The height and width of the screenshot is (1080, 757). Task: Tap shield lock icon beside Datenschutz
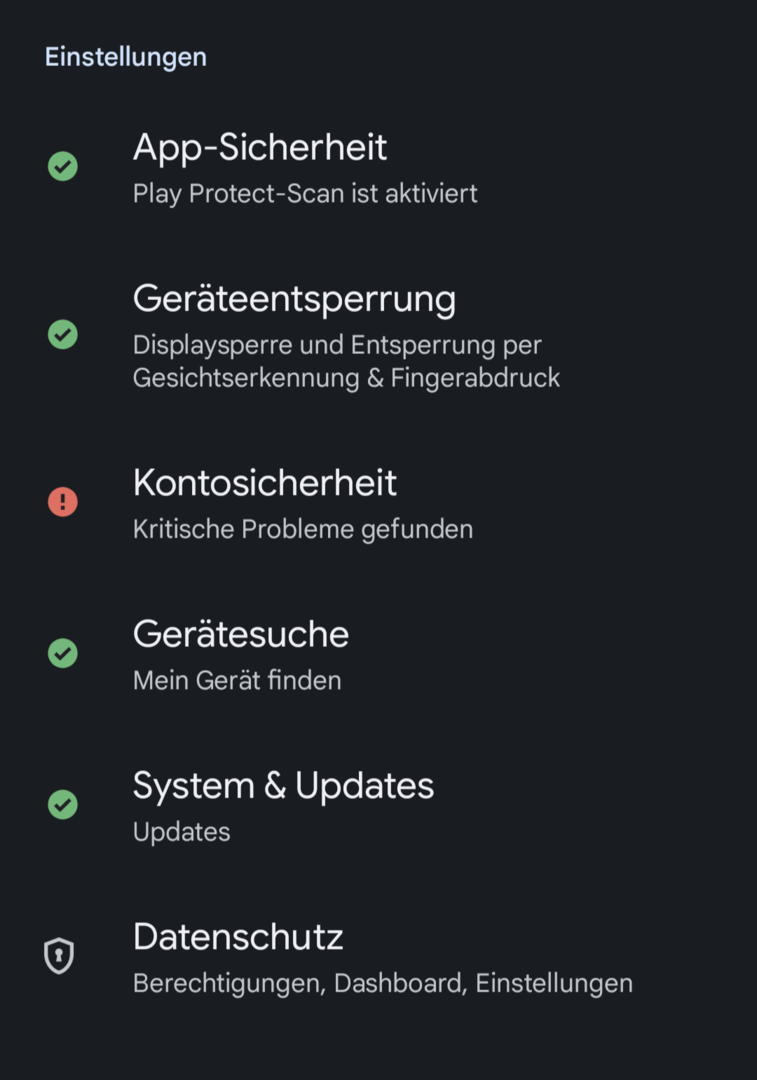(x=60, y=956)
